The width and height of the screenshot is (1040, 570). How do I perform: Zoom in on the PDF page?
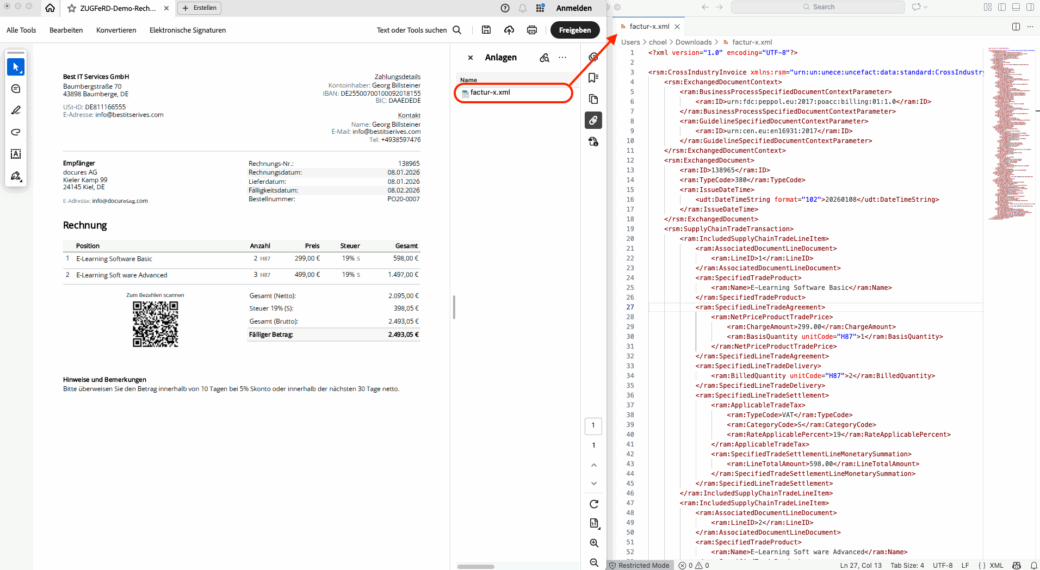[x=594, y=543]
